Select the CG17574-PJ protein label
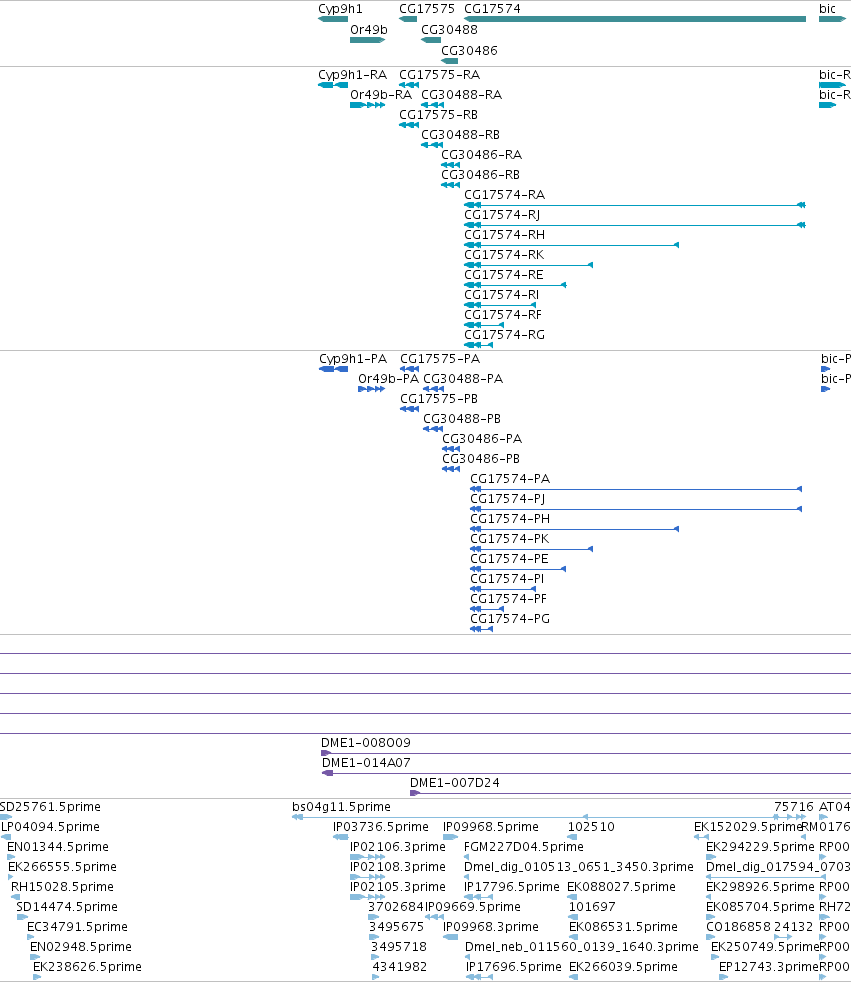The height and width of the screenshot is (982, 851). [508, 499]
